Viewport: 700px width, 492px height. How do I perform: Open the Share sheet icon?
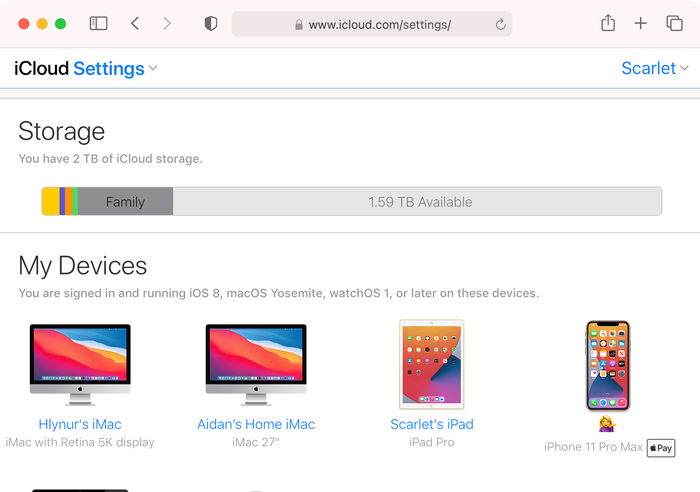(x=608, y=23)
